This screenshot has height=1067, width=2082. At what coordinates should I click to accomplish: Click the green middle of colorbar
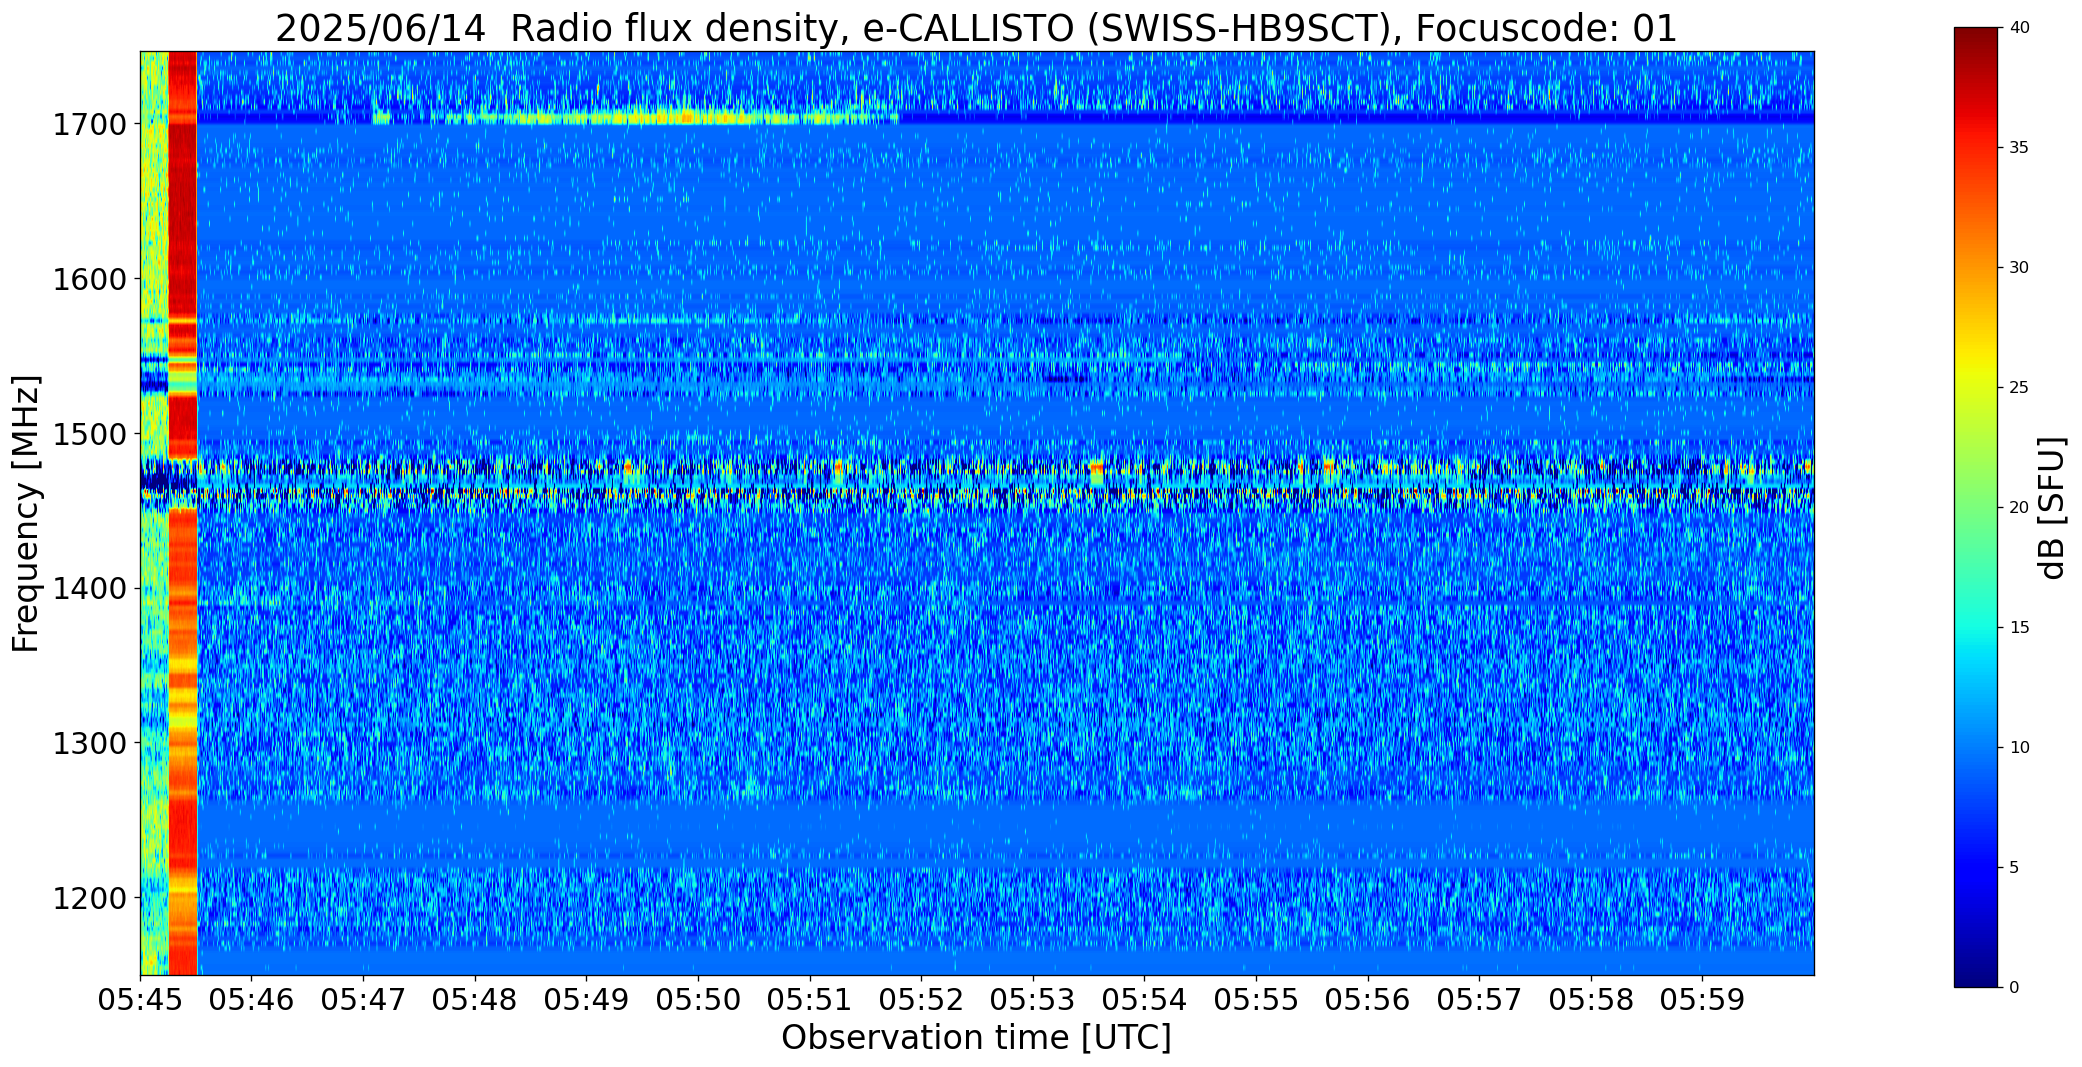1978,508
